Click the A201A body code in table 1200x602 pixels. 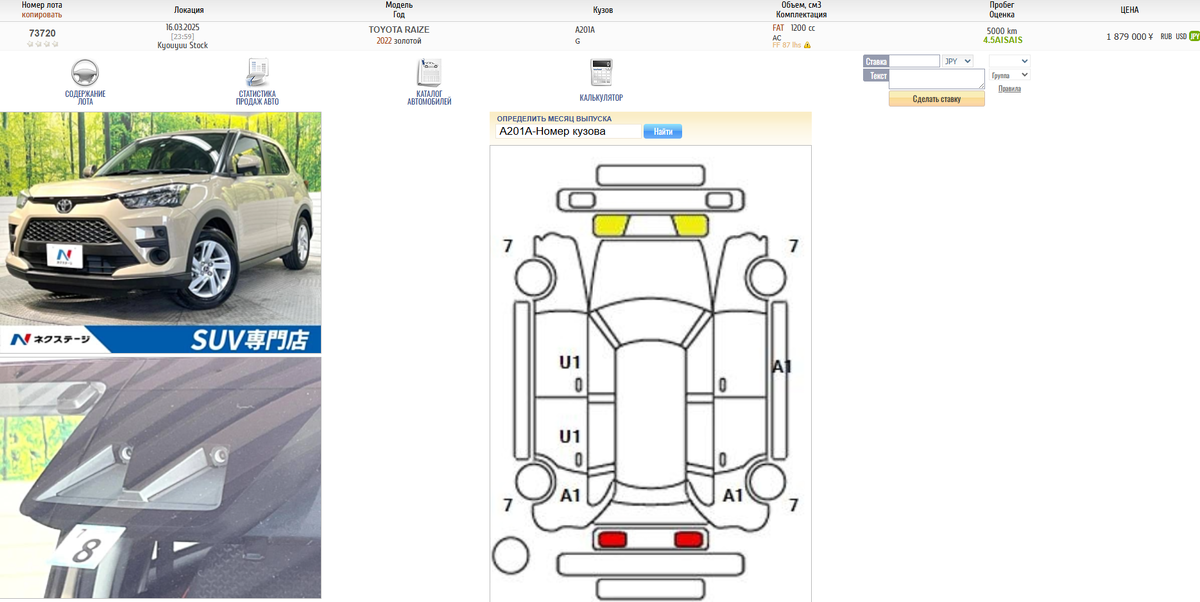click(585, 30)
